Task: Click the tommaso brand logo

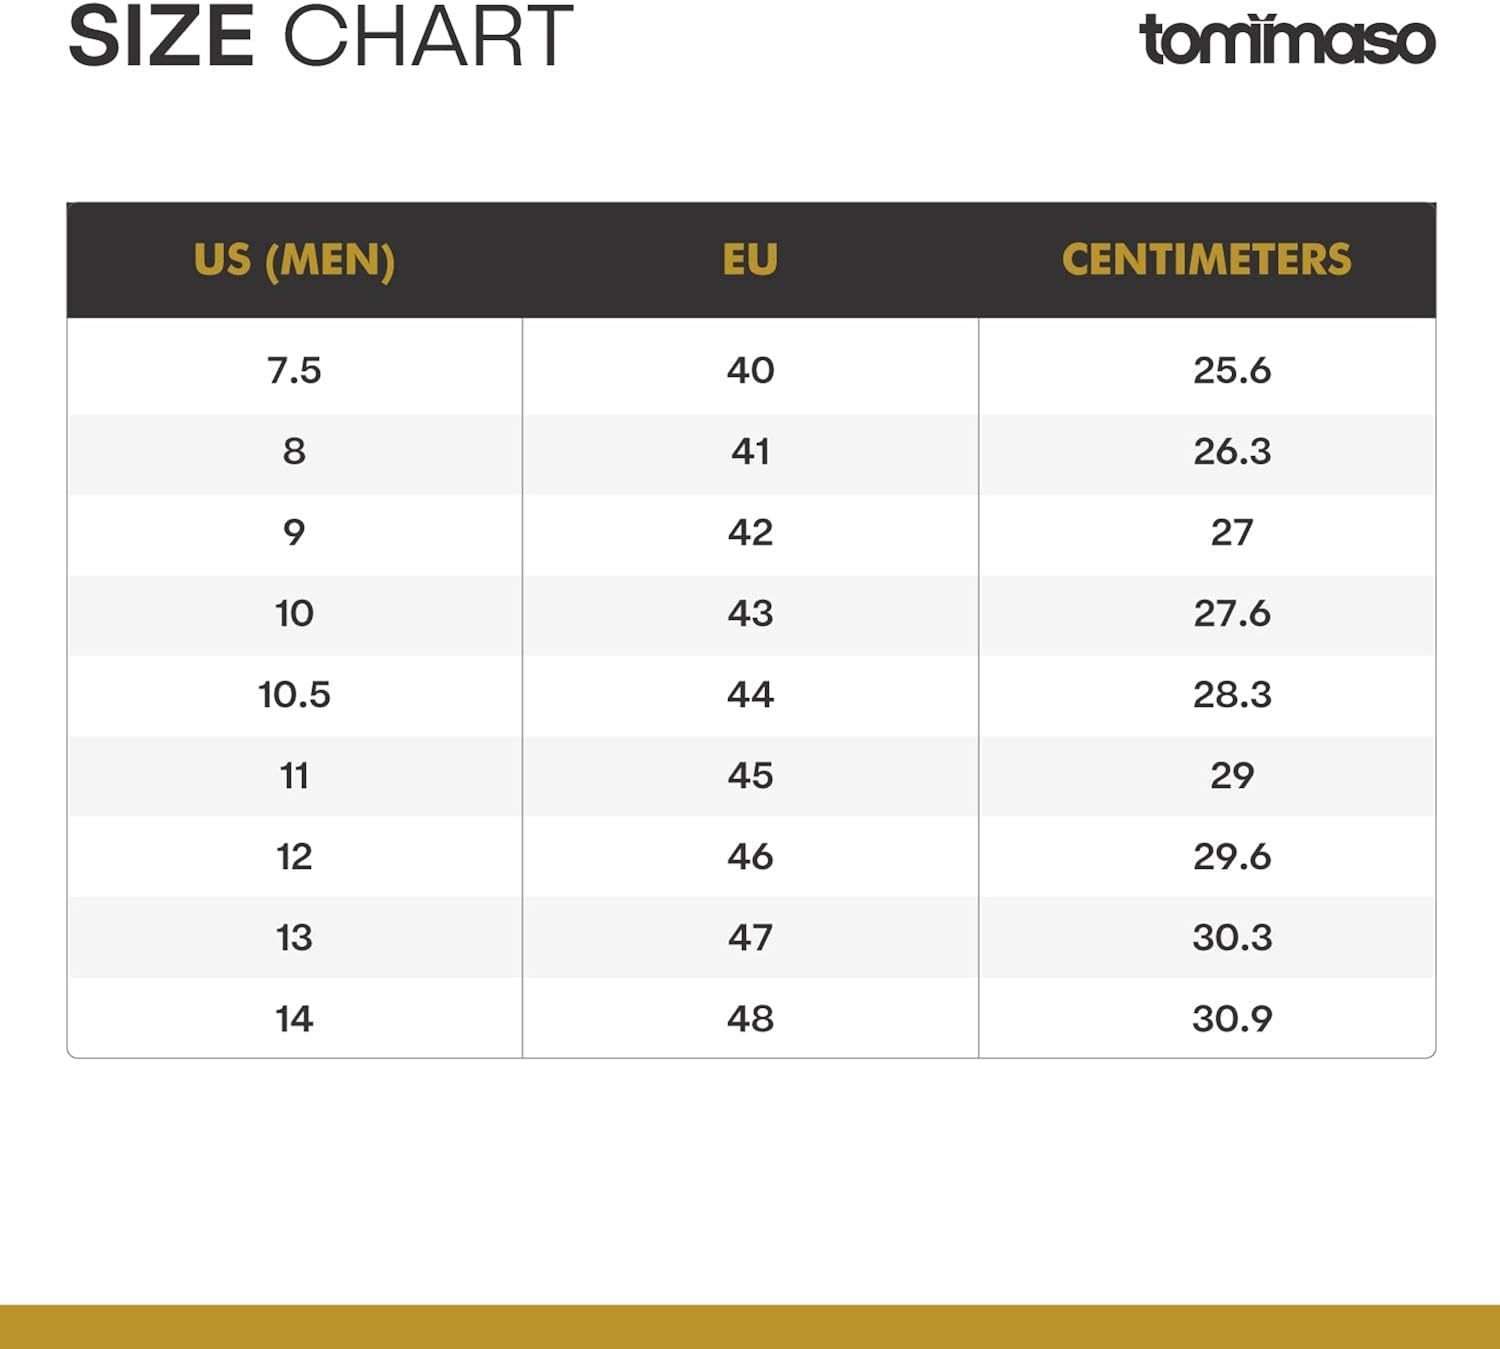Action: coord(1287,39)
